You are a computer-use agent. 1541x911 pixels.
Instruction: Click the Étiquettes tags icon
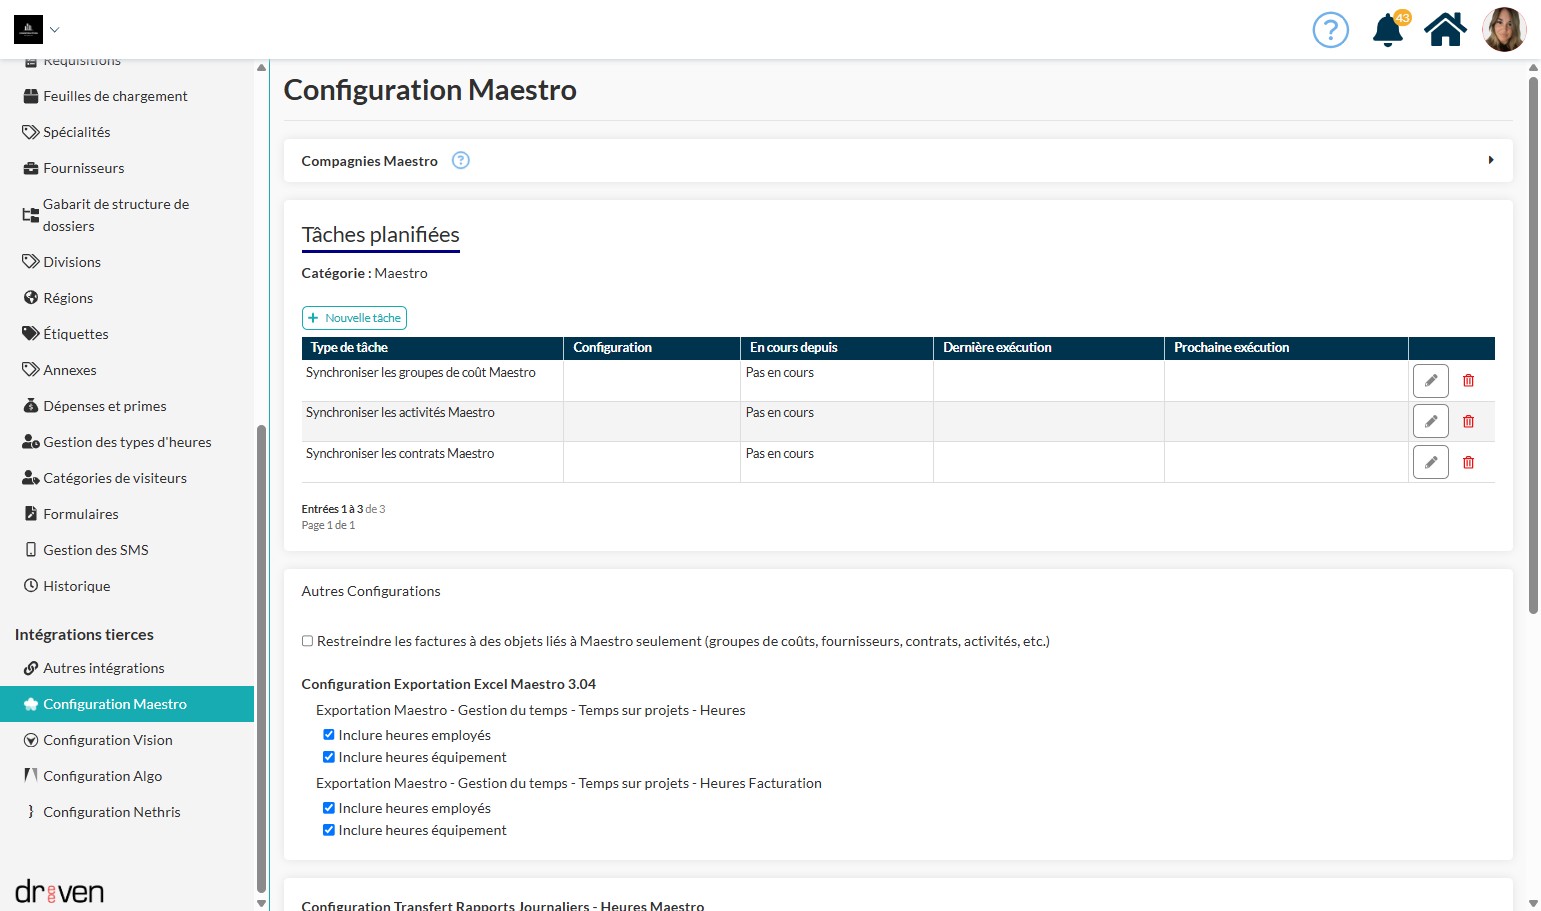pyautogui.click(x=31, y=334)
